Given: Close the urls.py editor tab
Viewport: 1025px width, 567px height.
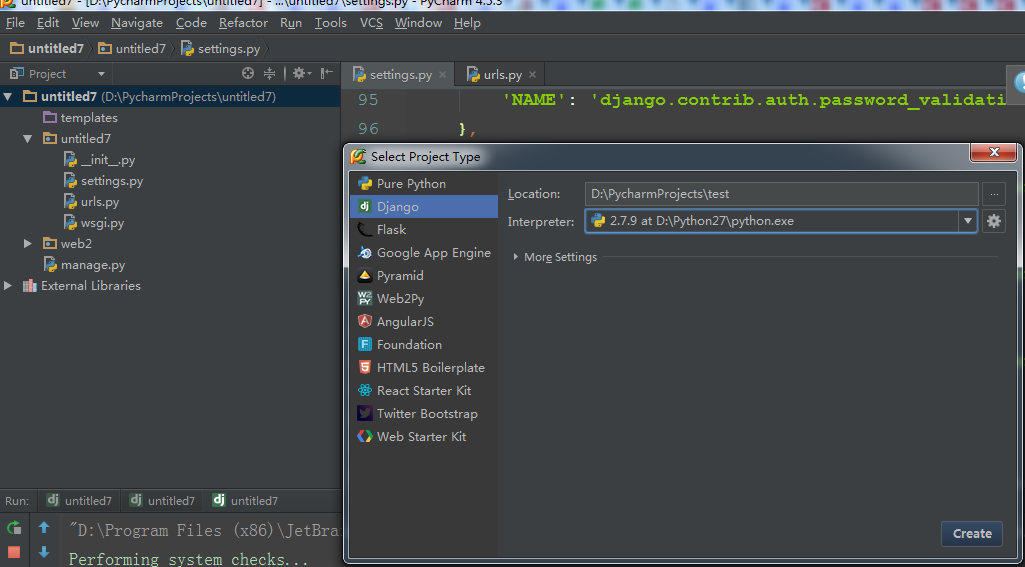Looking at the screenshot, I should [532, 75].
